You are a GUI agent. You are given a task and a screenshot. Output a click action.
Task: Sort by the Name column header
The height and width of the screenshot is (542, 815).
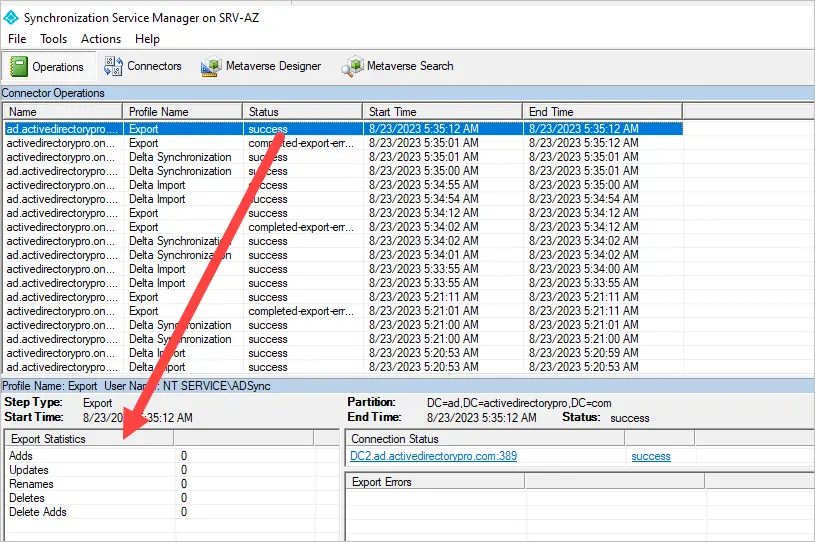63,112
